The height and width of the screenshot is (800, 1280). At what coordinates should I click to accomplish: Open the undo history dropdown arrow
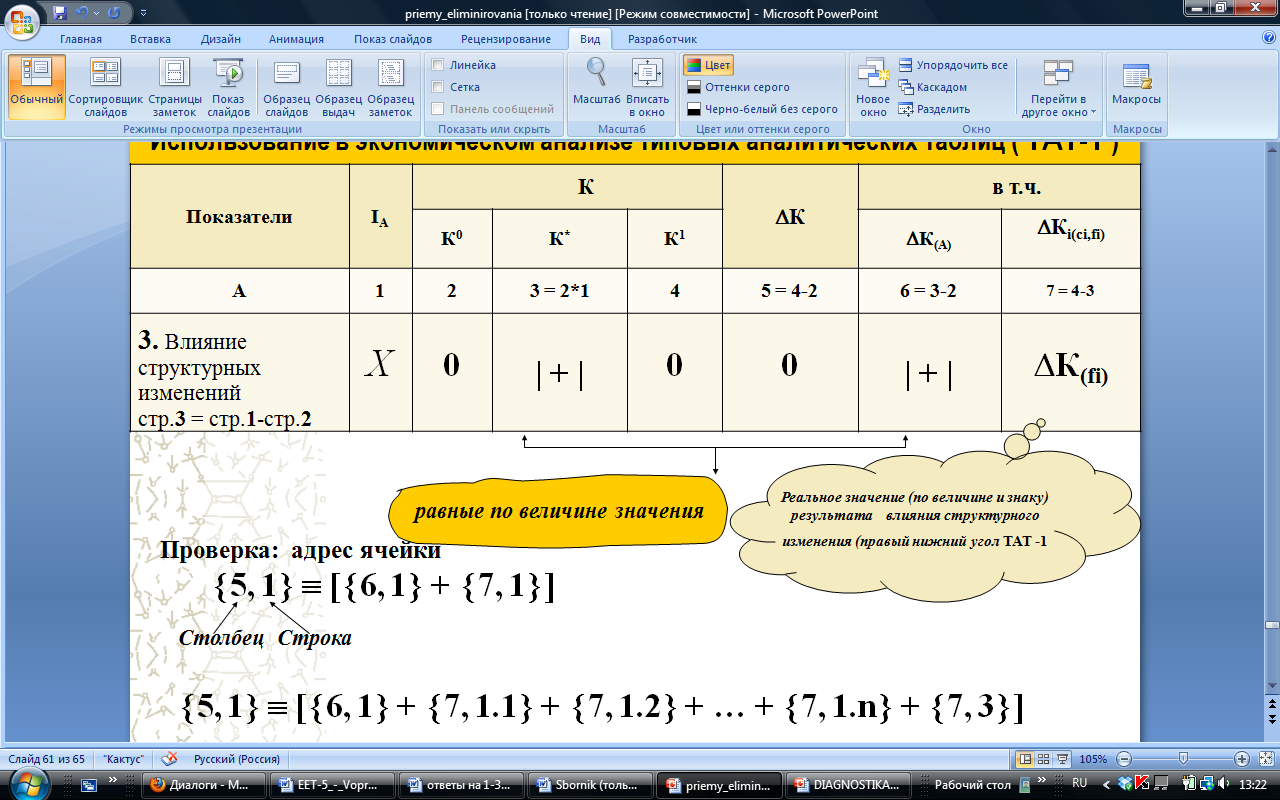(98, 14)
